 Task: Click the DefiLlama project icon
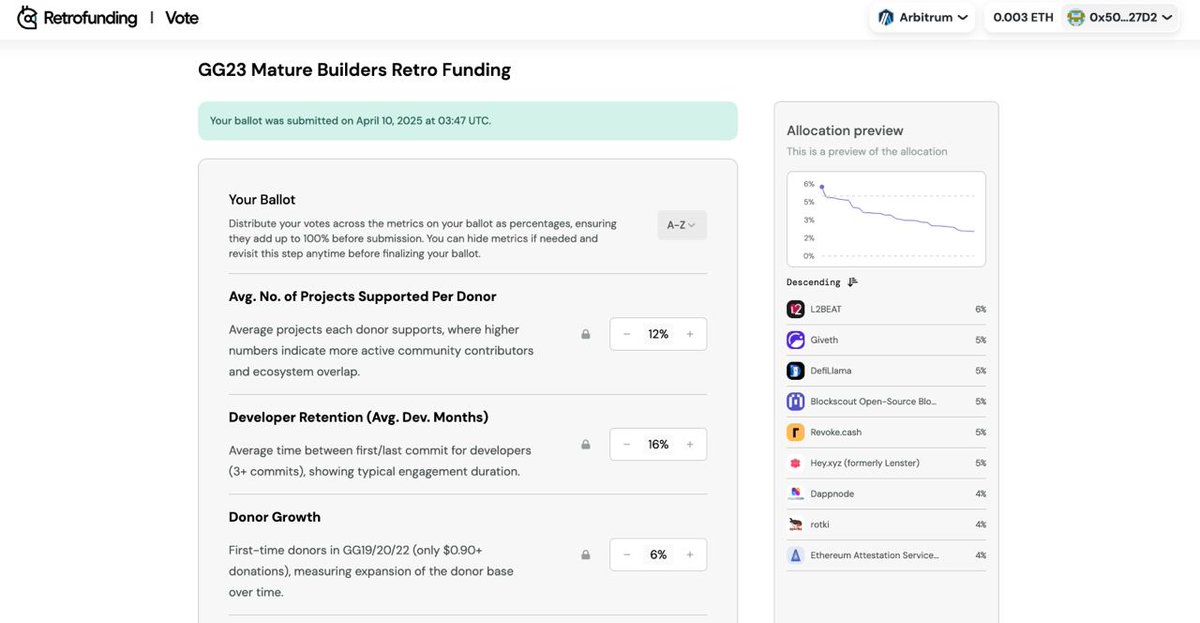pos(796,370)
